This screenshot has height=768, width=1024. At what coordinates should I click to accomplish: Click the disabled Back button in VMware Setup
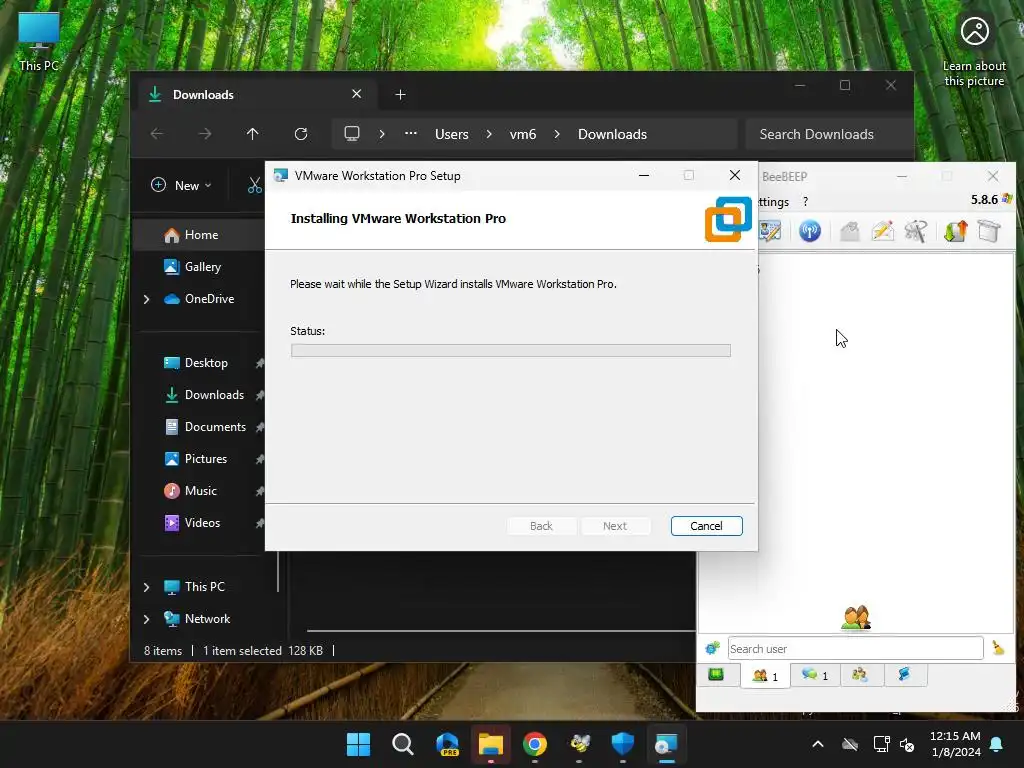click(x=541, y=526)
